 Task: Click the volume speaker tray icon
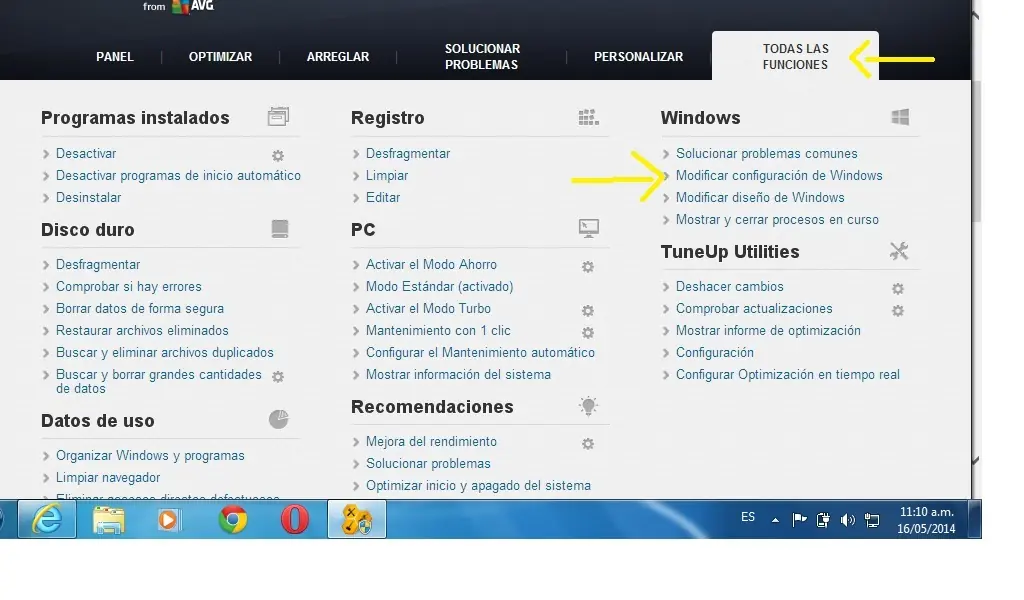coord(848,520)
